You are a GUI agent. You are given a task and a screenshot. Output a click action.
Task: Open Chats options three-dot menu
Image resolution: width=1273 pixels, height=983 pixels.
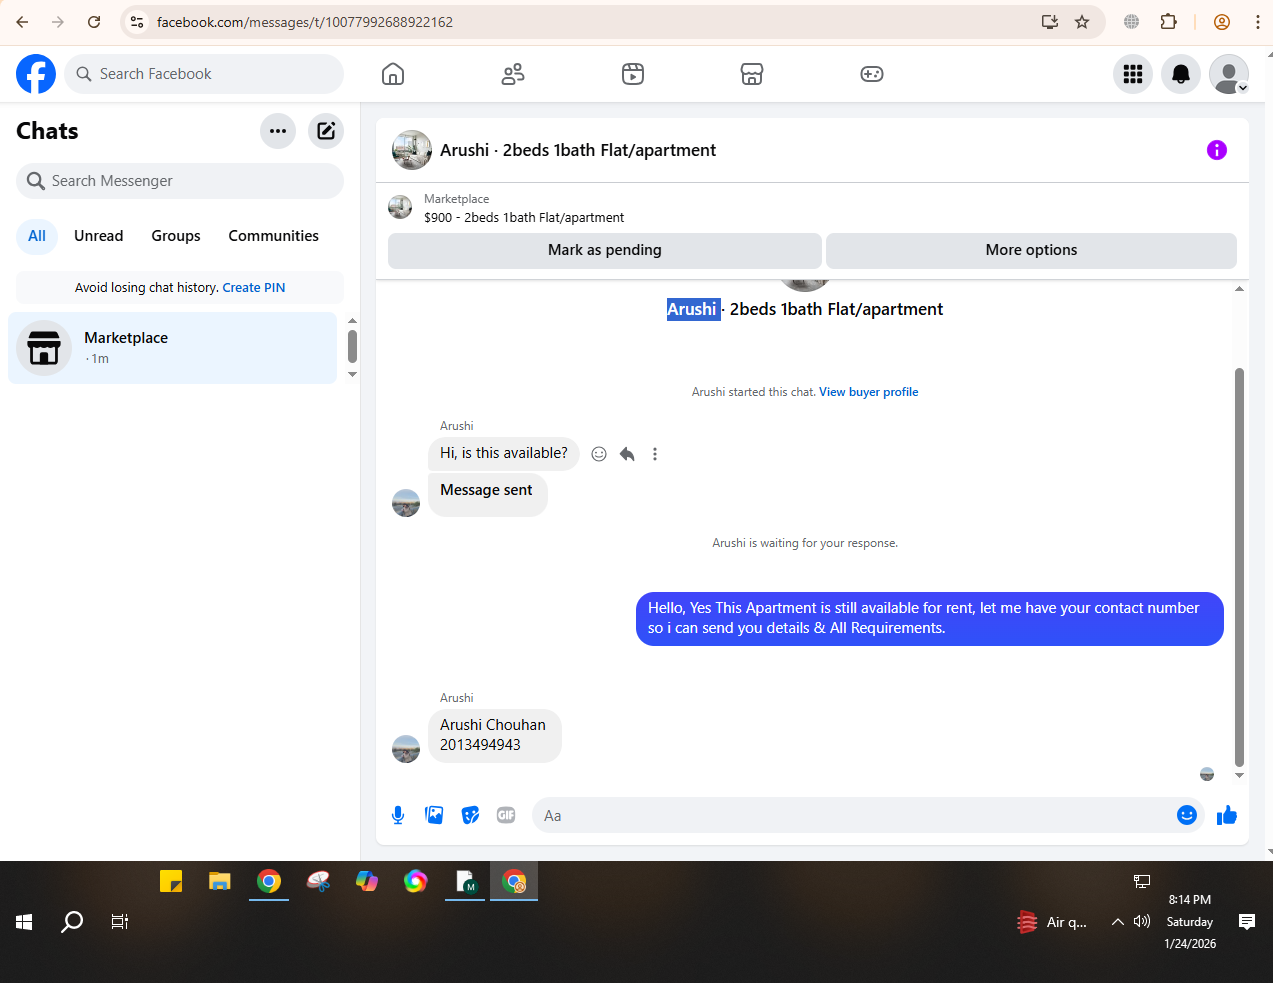tap(278, 131)
